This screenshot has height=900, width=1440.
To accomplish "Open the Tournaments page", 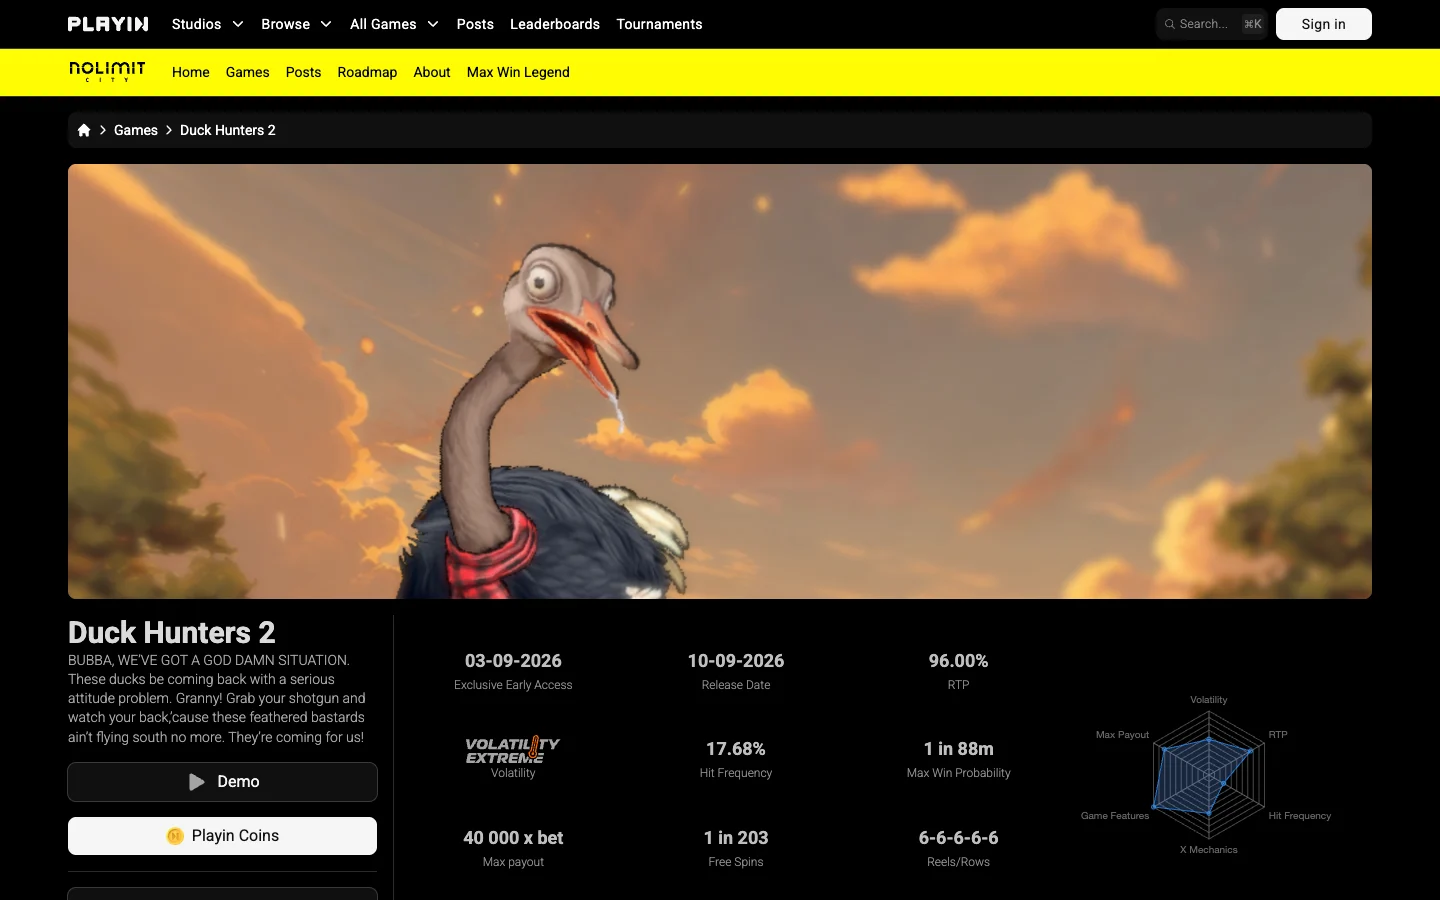I will point(659,24).
